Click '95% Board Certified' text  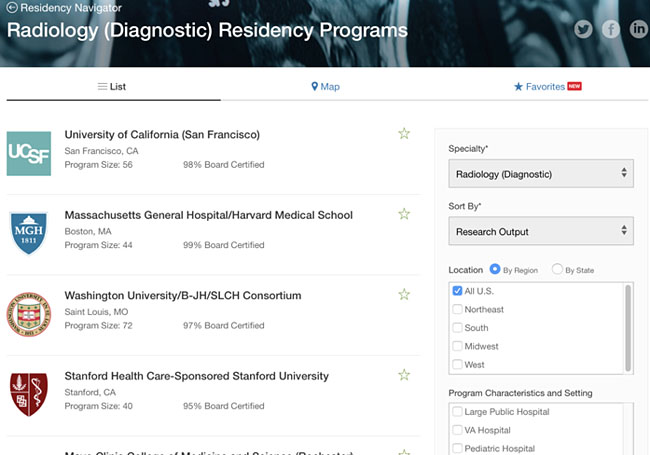coord(224,406)
